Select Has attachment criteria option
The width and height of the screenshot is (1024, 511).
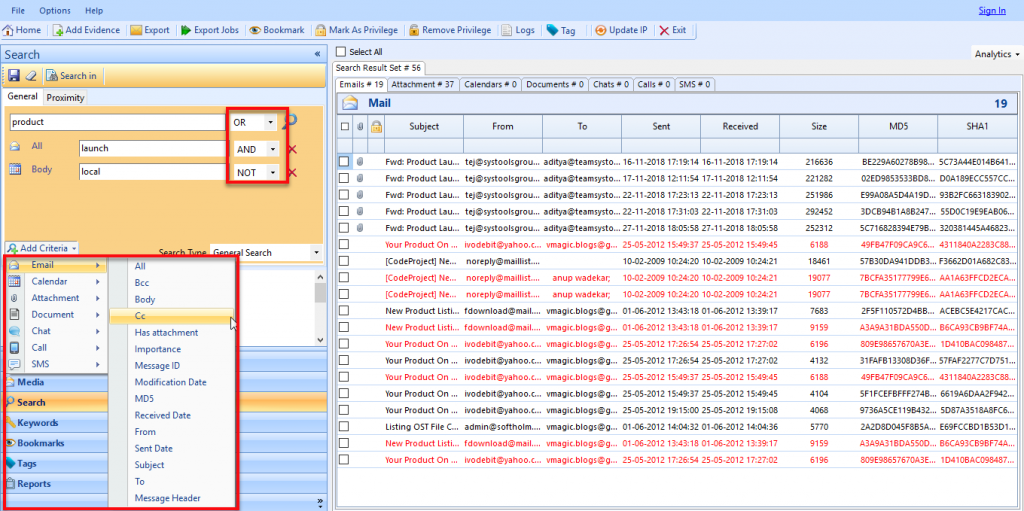click(167, 333)
